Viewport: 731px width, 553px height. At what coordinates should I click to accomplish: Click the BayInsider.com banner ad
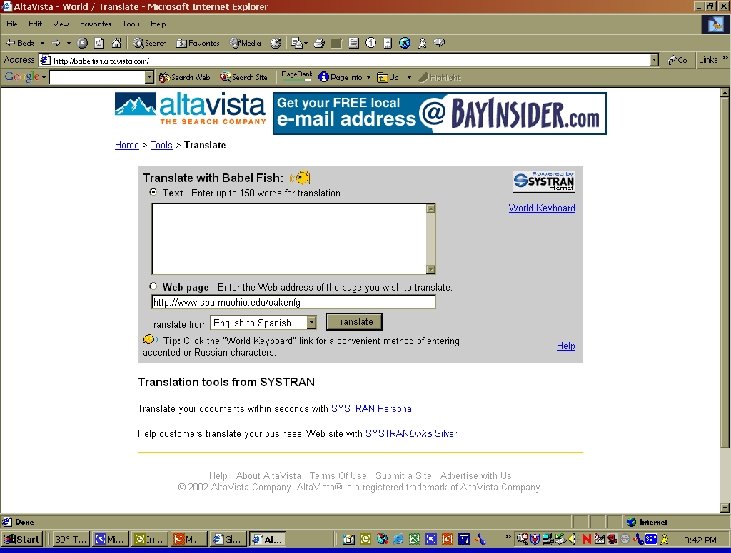[440, 113]
